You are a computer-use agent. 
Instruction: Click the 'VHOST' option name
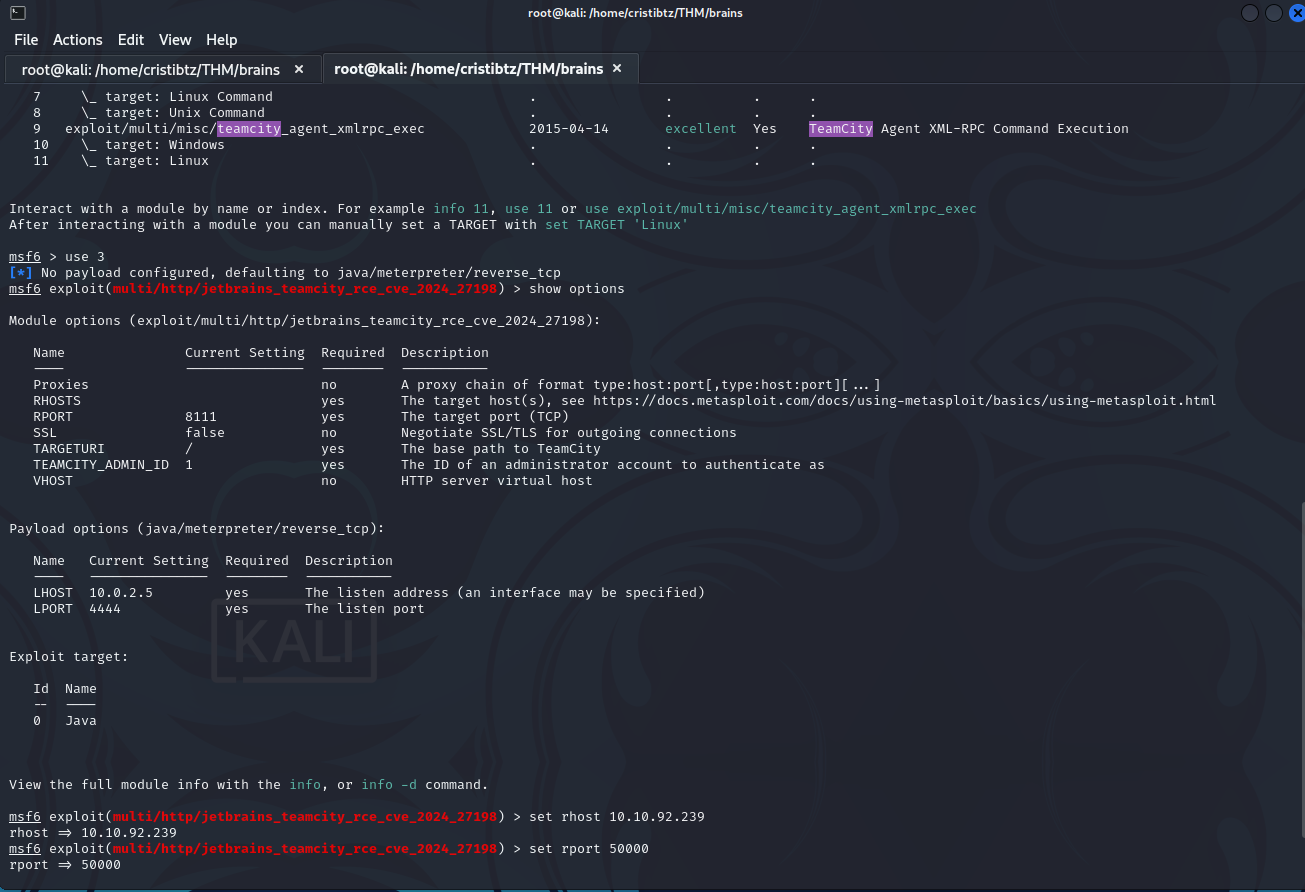(x=53, y=481)
